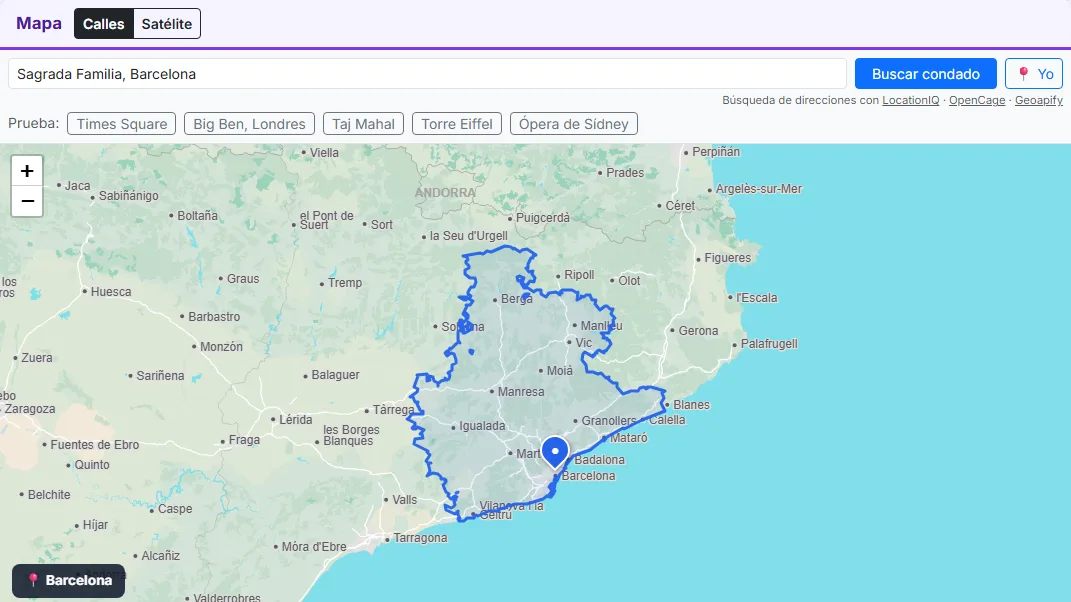Click the Perpiñán city label
1071x602 pixels.
716,152
